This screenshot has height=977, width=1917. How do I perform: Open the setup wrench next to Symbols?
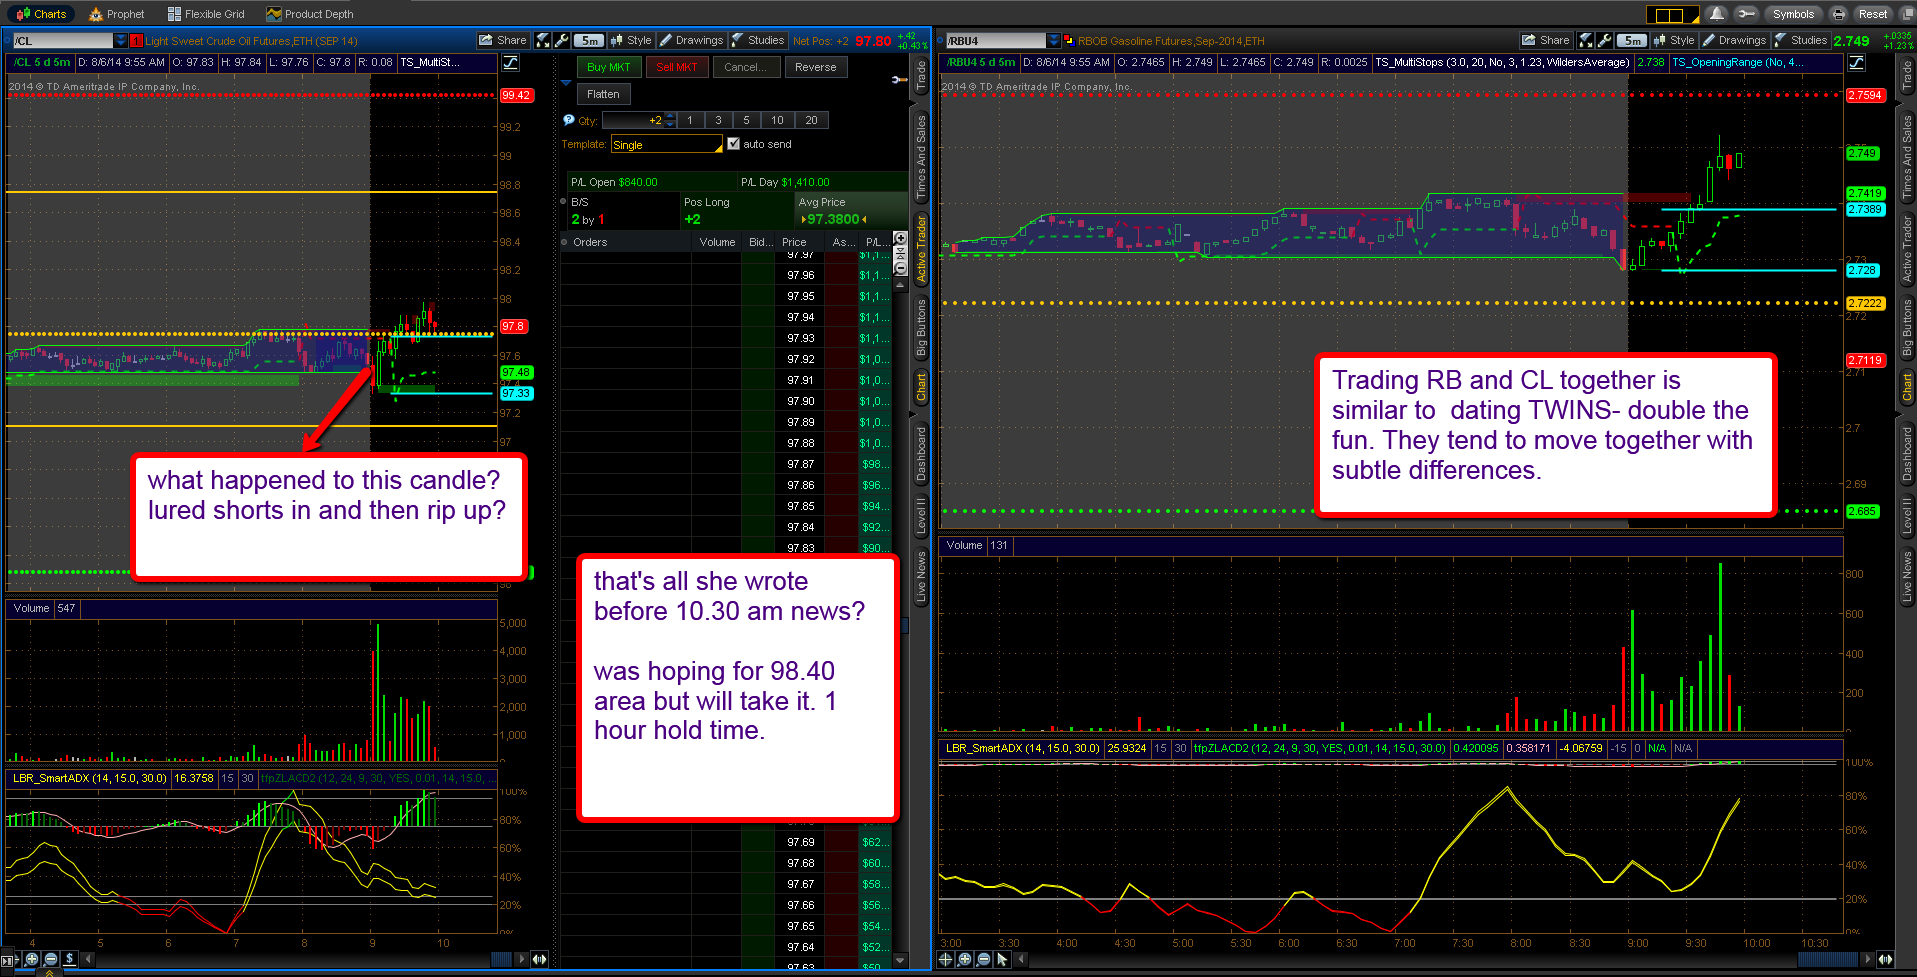point(1746,14)
